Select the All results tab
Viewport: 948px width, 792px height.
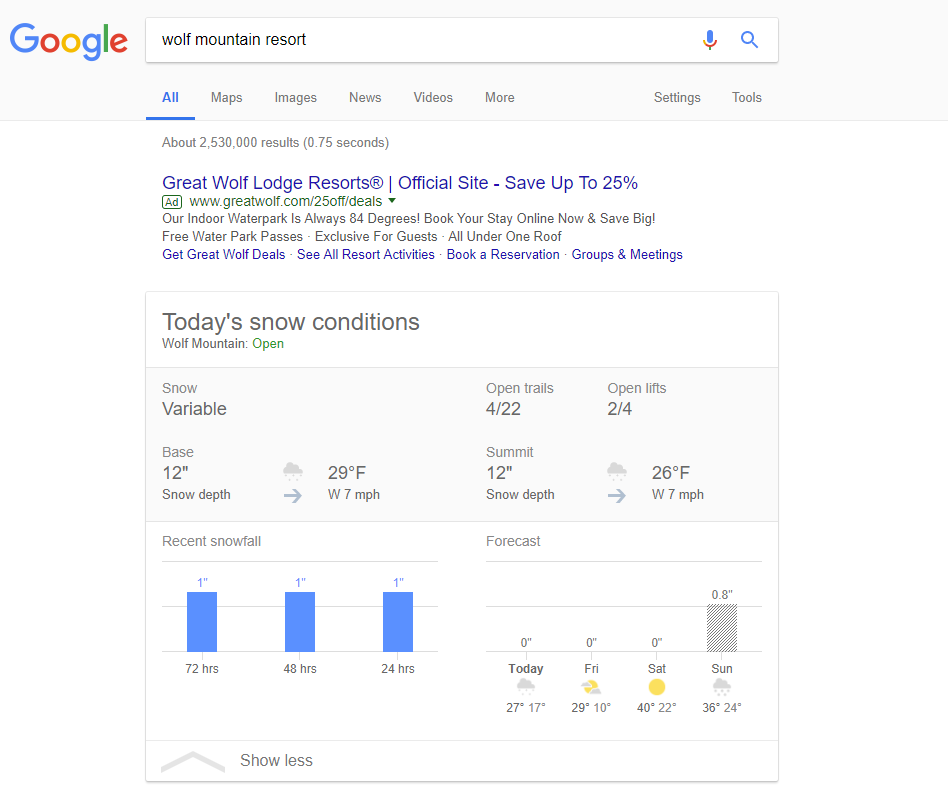pyautogui.click(x=170, y=97)
